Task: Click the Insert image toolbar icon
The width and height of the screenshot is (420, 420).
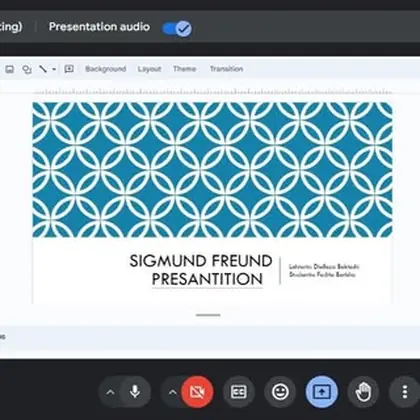Action: (10, 69)
